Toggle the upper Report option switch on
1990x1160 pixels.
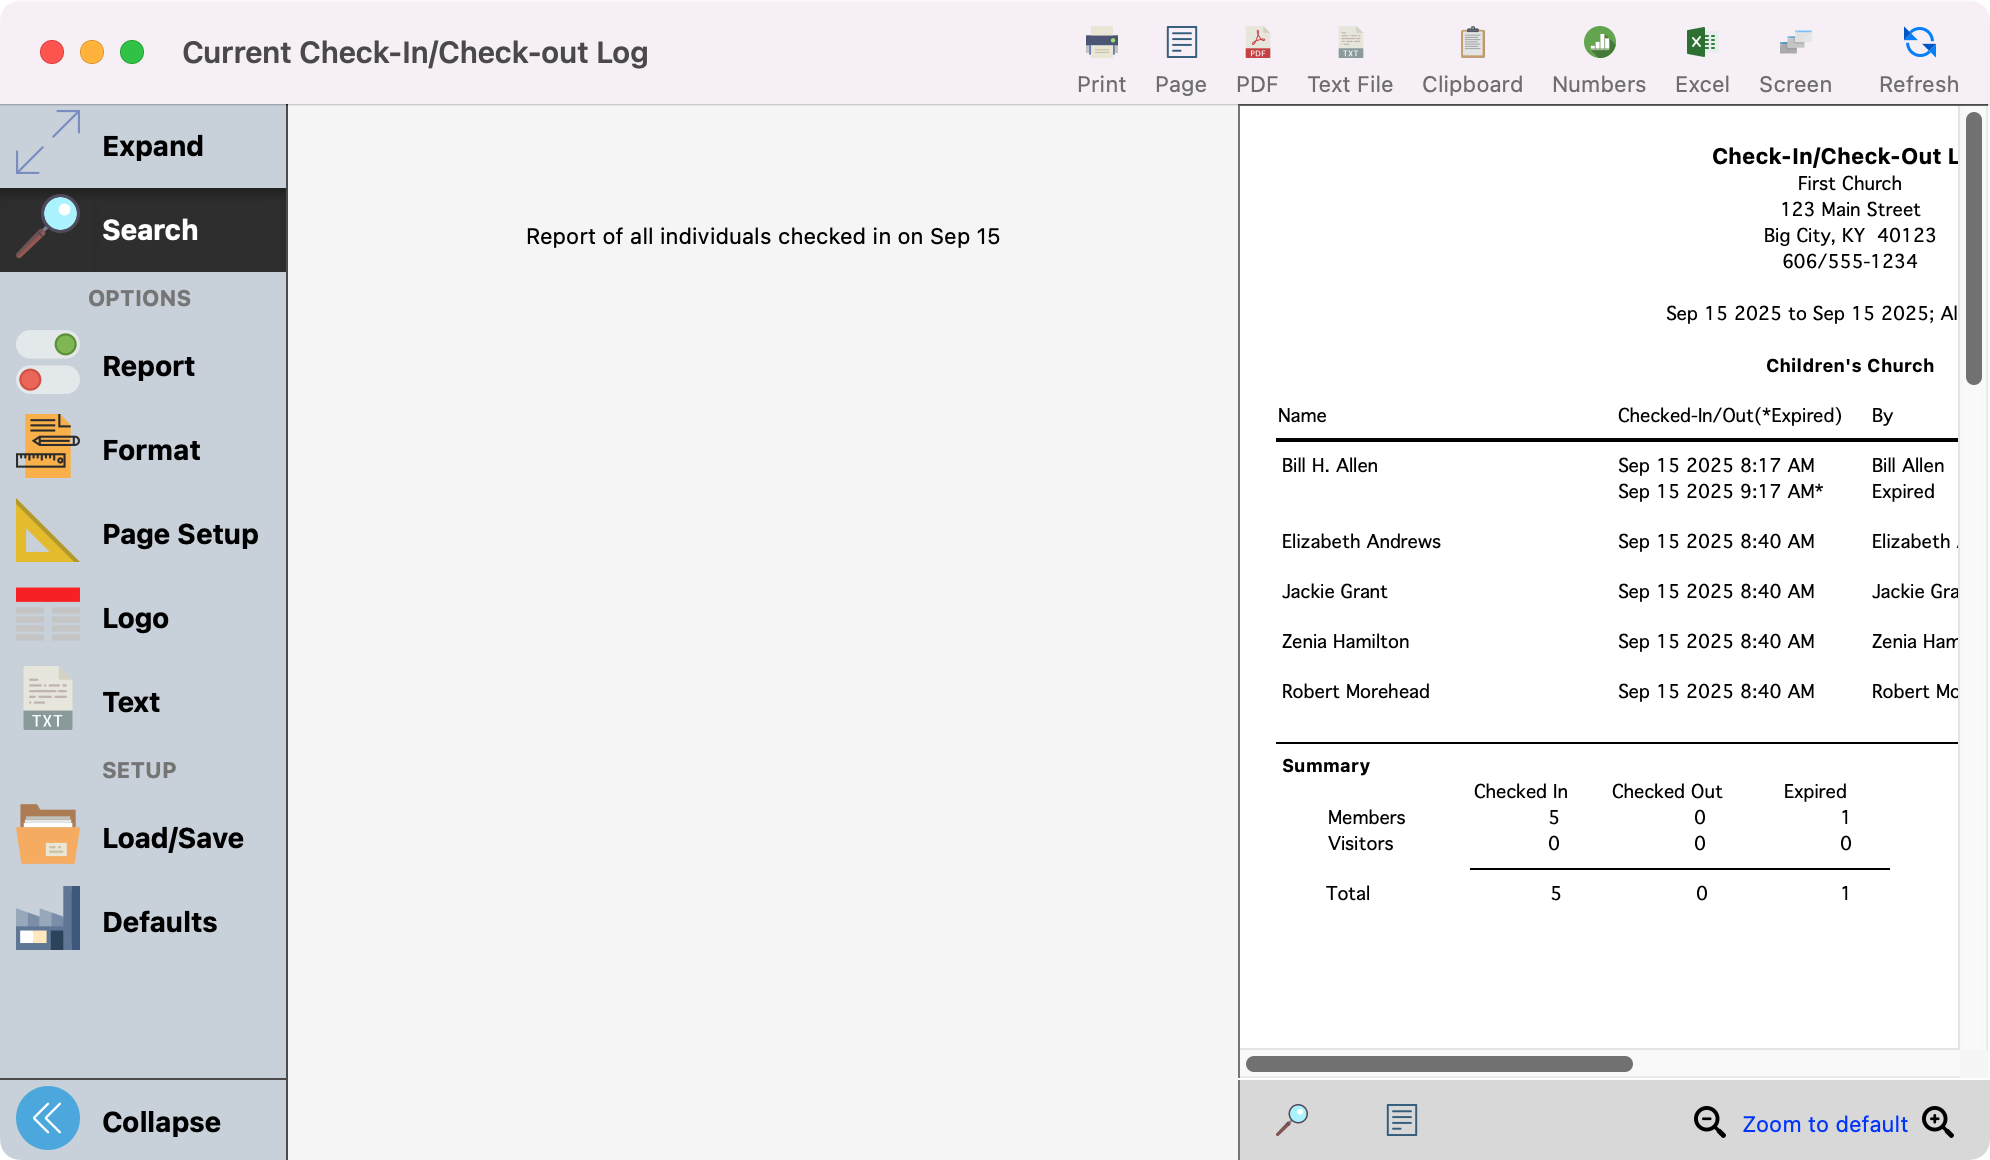pyautogui.click(x=47, y=344)
